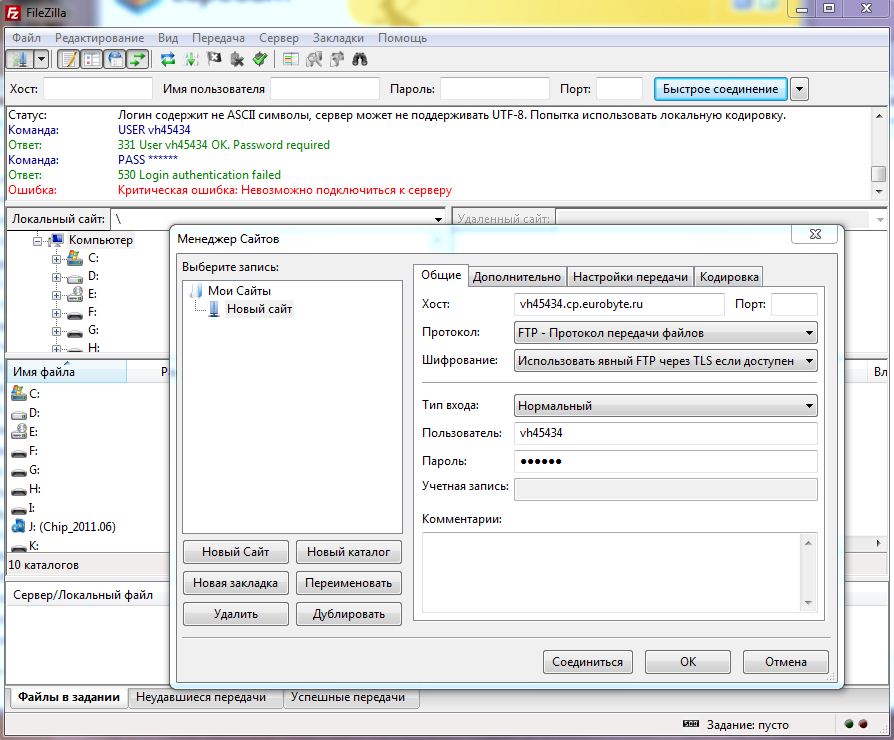Open the Site Manager toolbar icon
Screen dimensions: 894x740
(20, 59)
